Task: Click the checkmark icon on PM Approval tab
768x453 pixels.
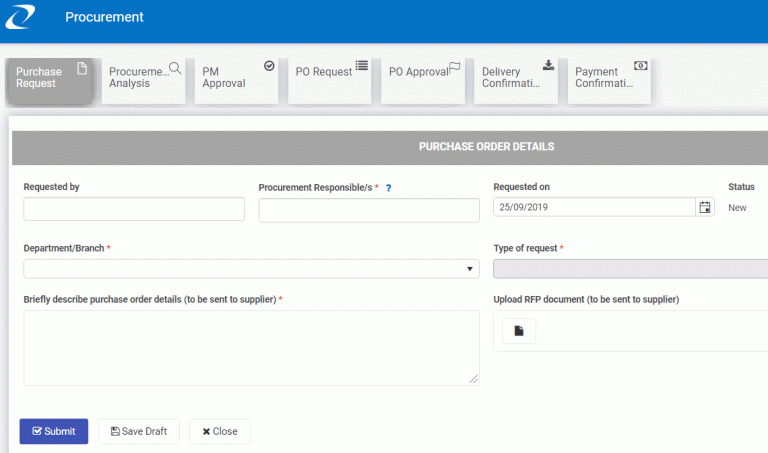Action: [x=269, y=66]
